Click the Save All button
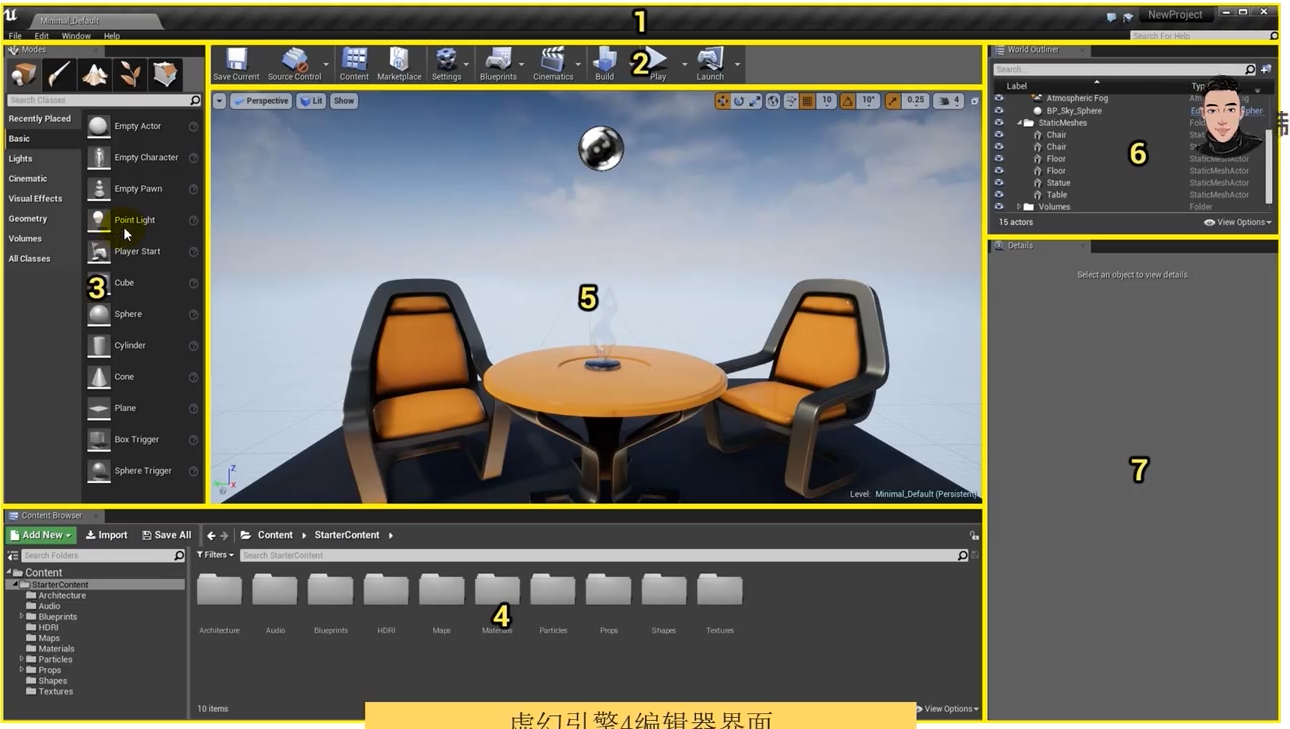The height and width of the screenshot is (729, 1290). pyautogui.click(x=166, y=536)
